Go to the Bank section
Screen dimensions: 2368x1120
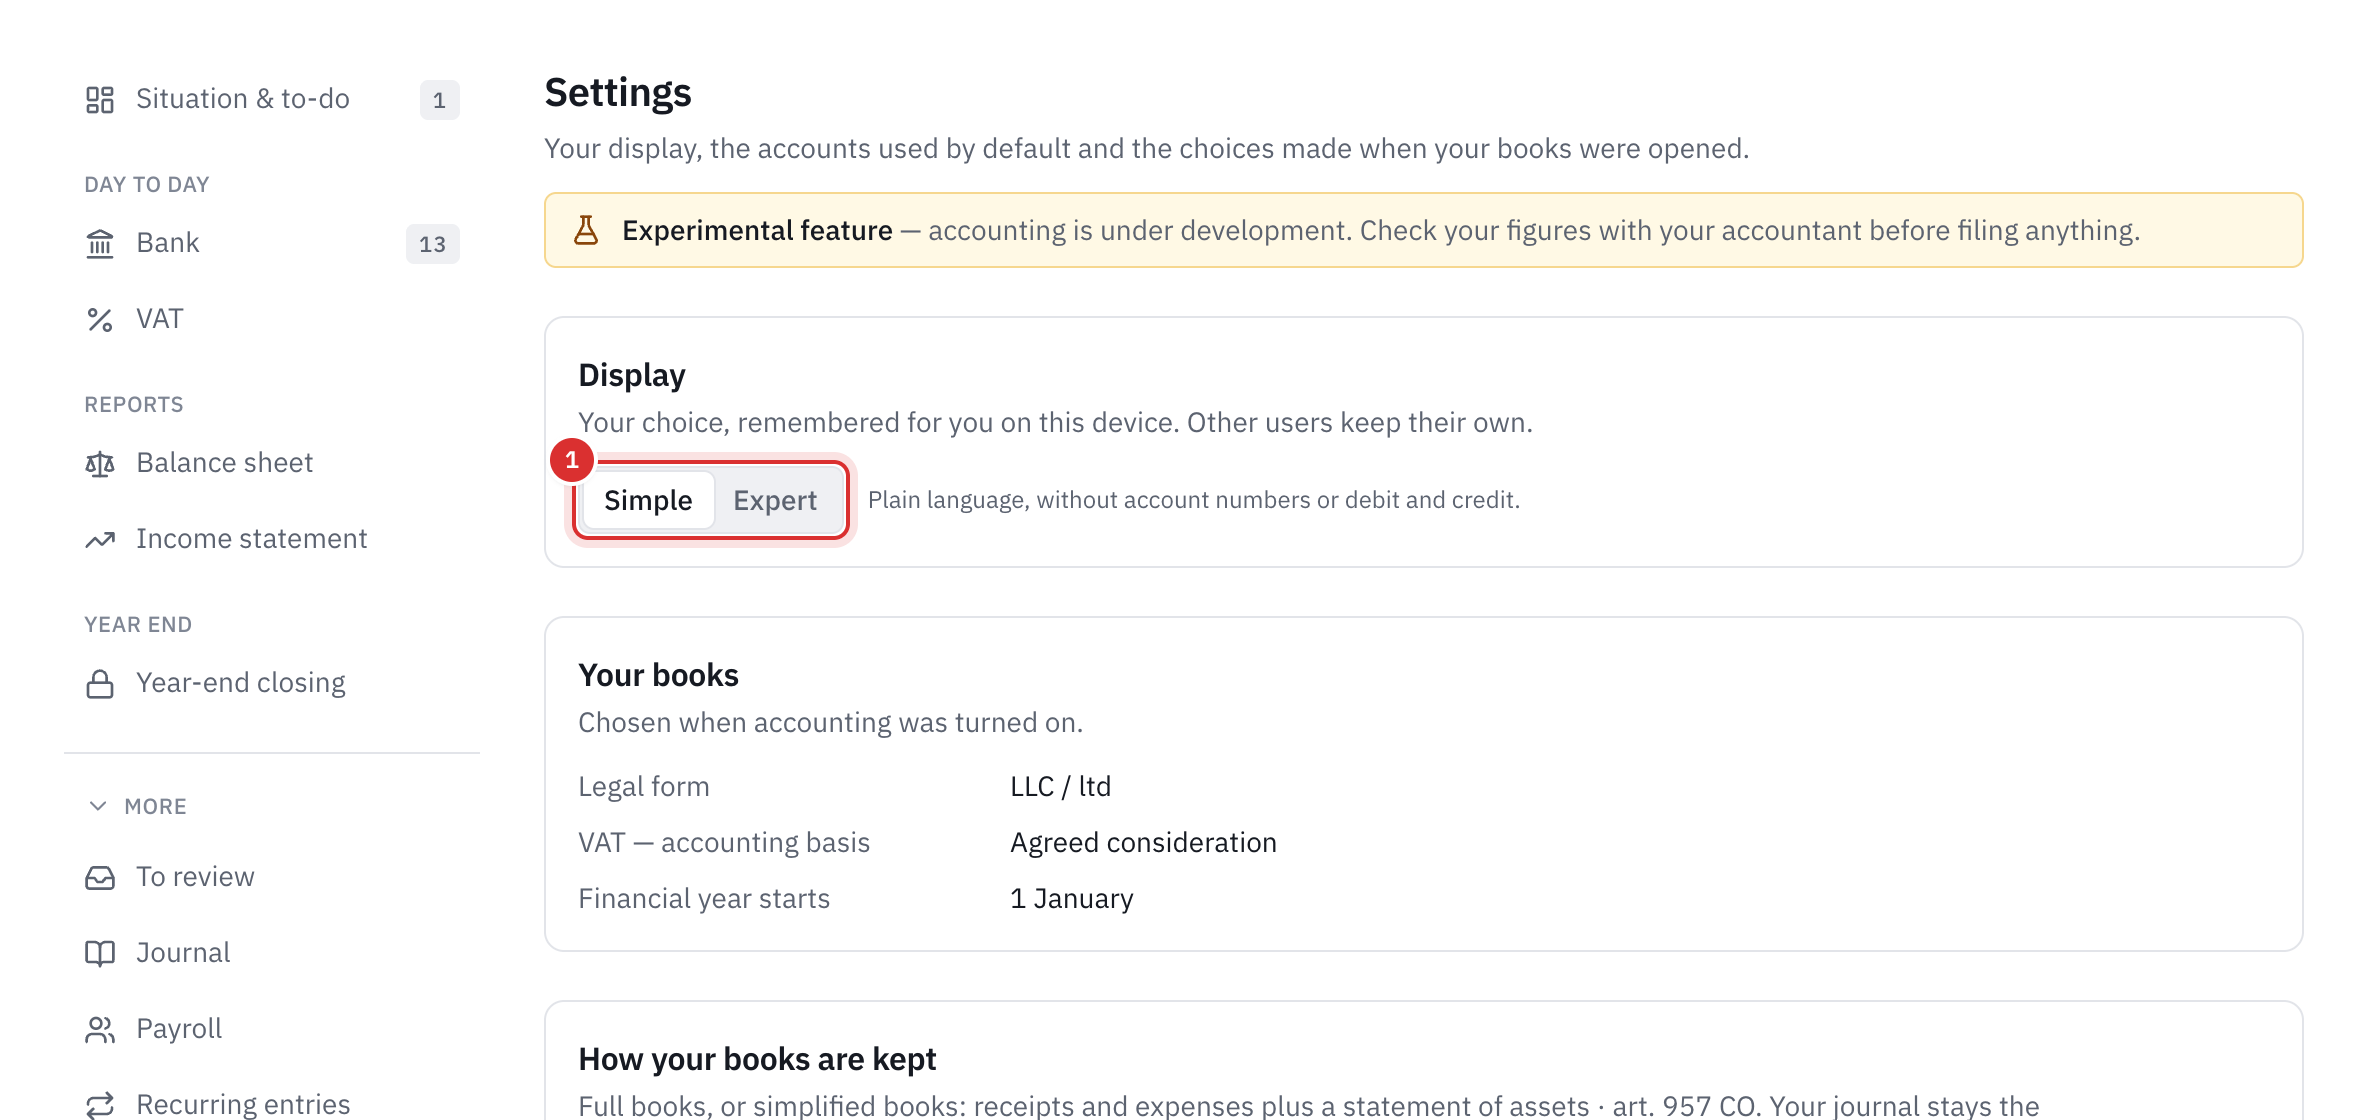(x=272, y=243)
